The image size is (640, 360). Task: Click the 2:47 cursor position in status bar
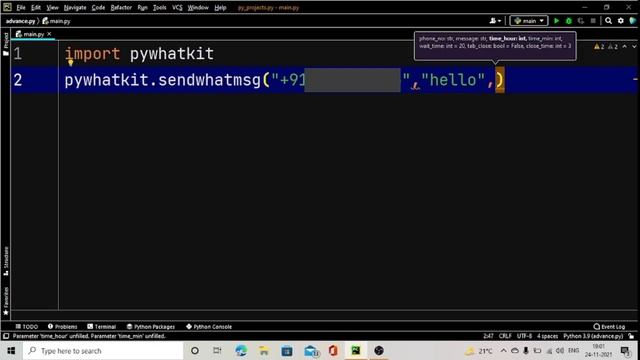click(x=488, y=336)
